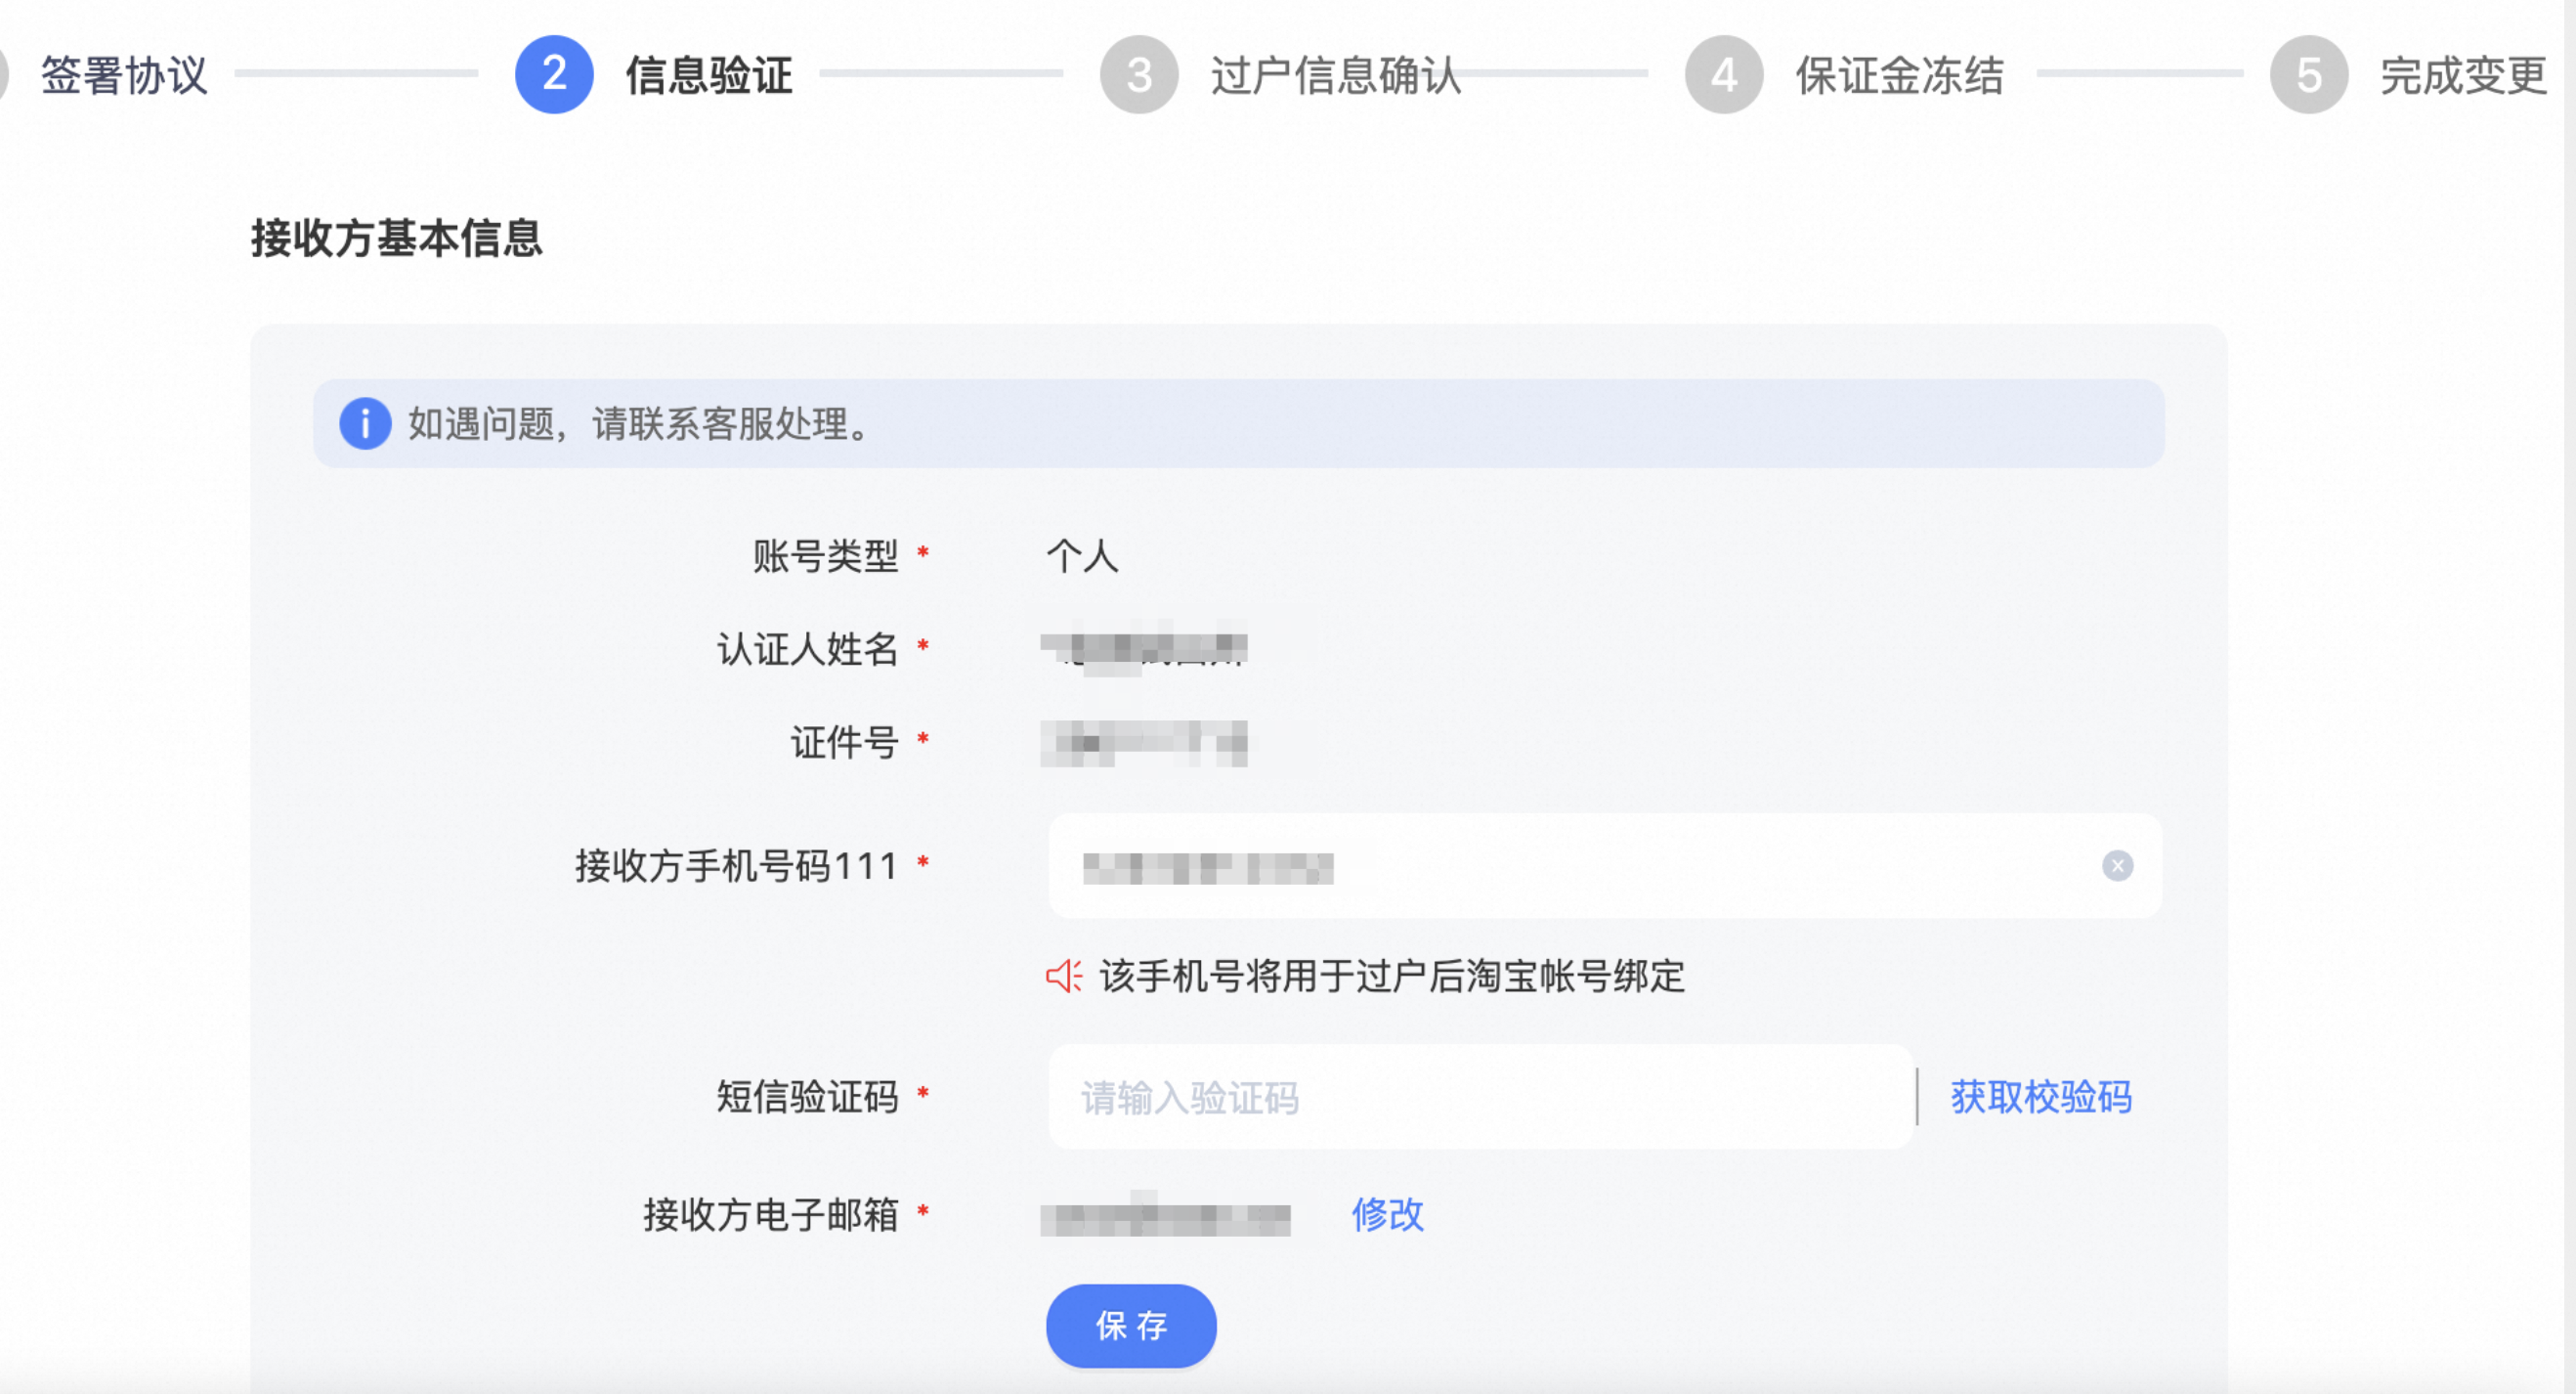Click 修改 next to the email

[1388, 1214]
